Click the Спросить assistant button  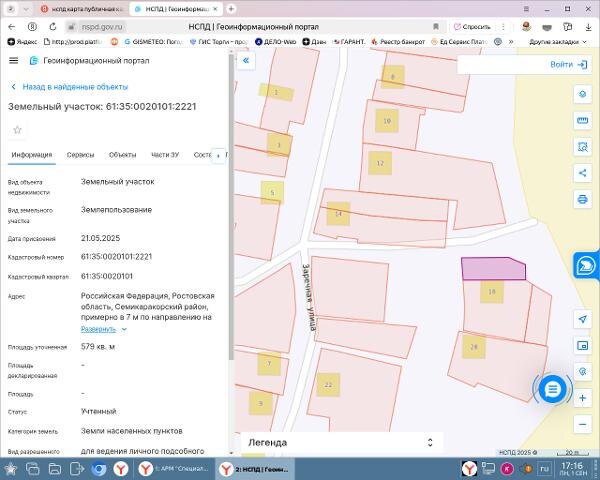[x=472, y=27]
